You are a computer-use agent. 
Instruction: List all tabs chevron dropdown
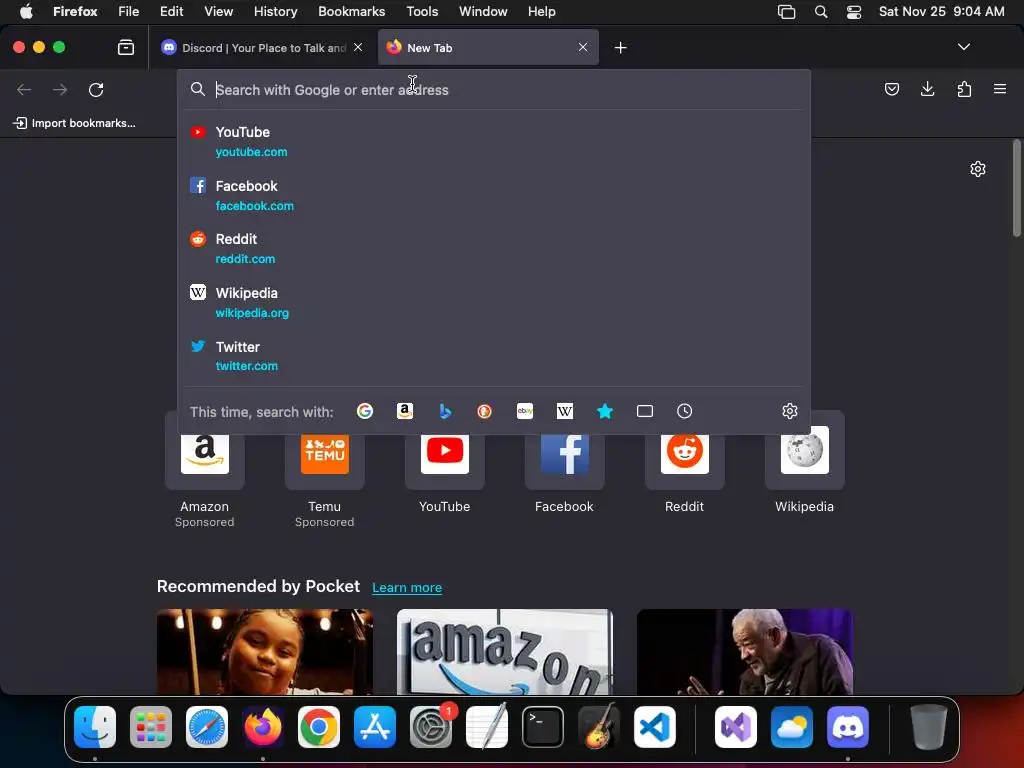[963, 47]
